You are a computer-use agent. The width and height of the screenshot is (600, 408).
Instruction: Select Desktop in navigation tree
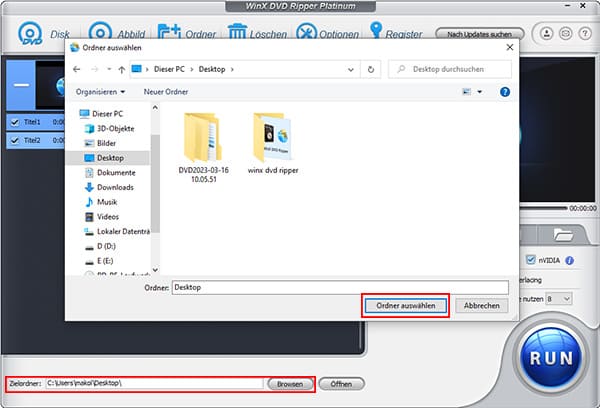pos(110,158)
